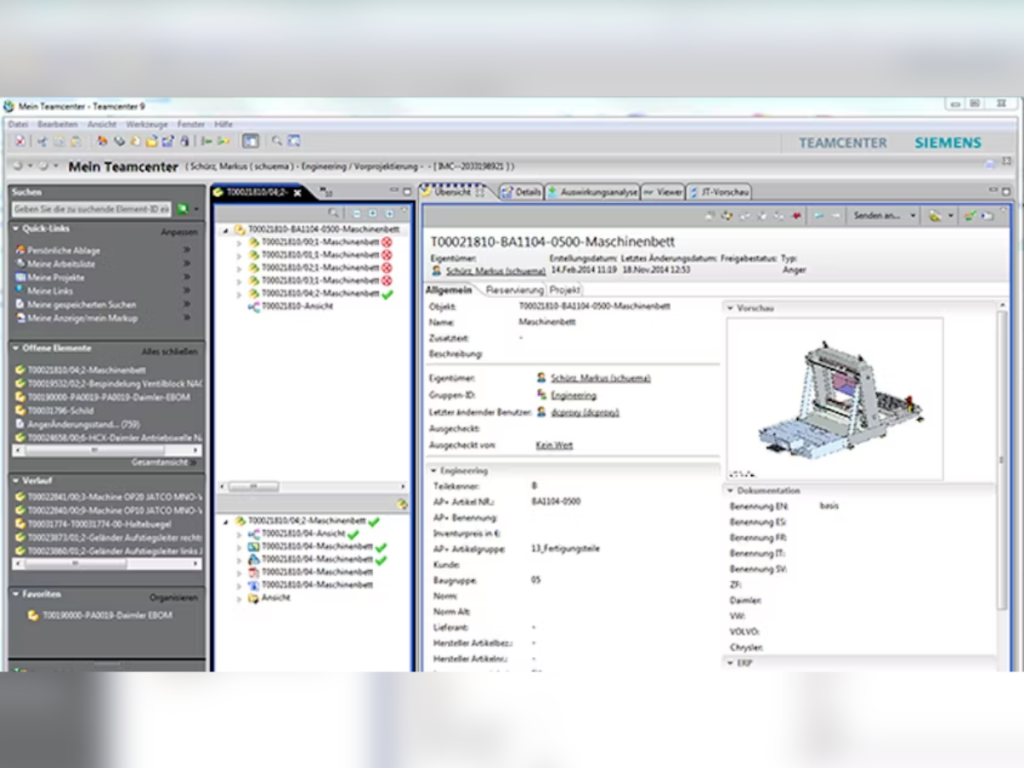Click the blue window icon right of the magnifier
The width and height of the screenshot is (1024, 768).
point(294,141)
